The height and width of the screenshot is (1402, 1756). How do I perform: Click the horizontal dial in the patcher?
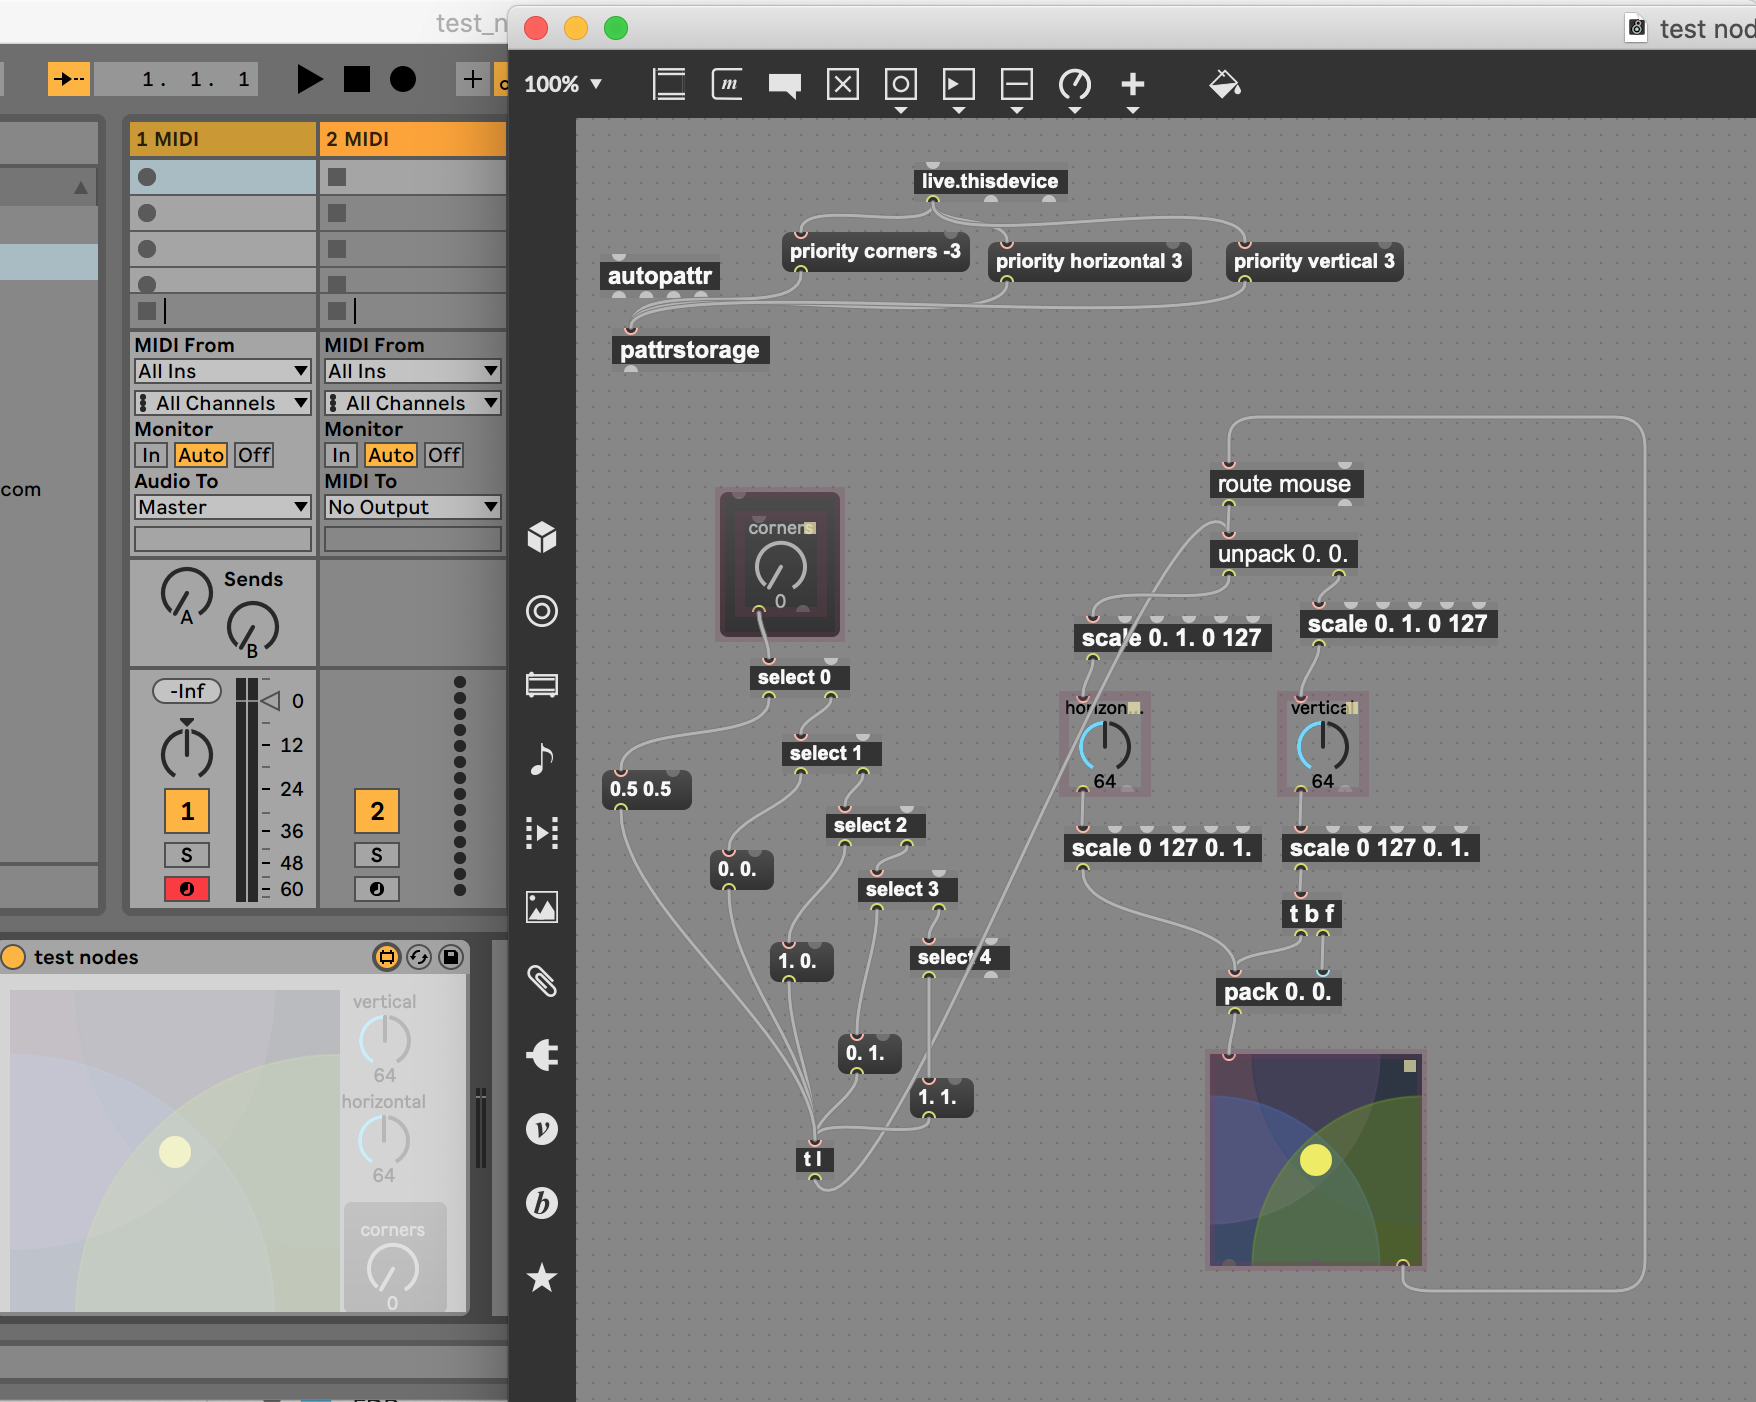(x=1104, y=745)
